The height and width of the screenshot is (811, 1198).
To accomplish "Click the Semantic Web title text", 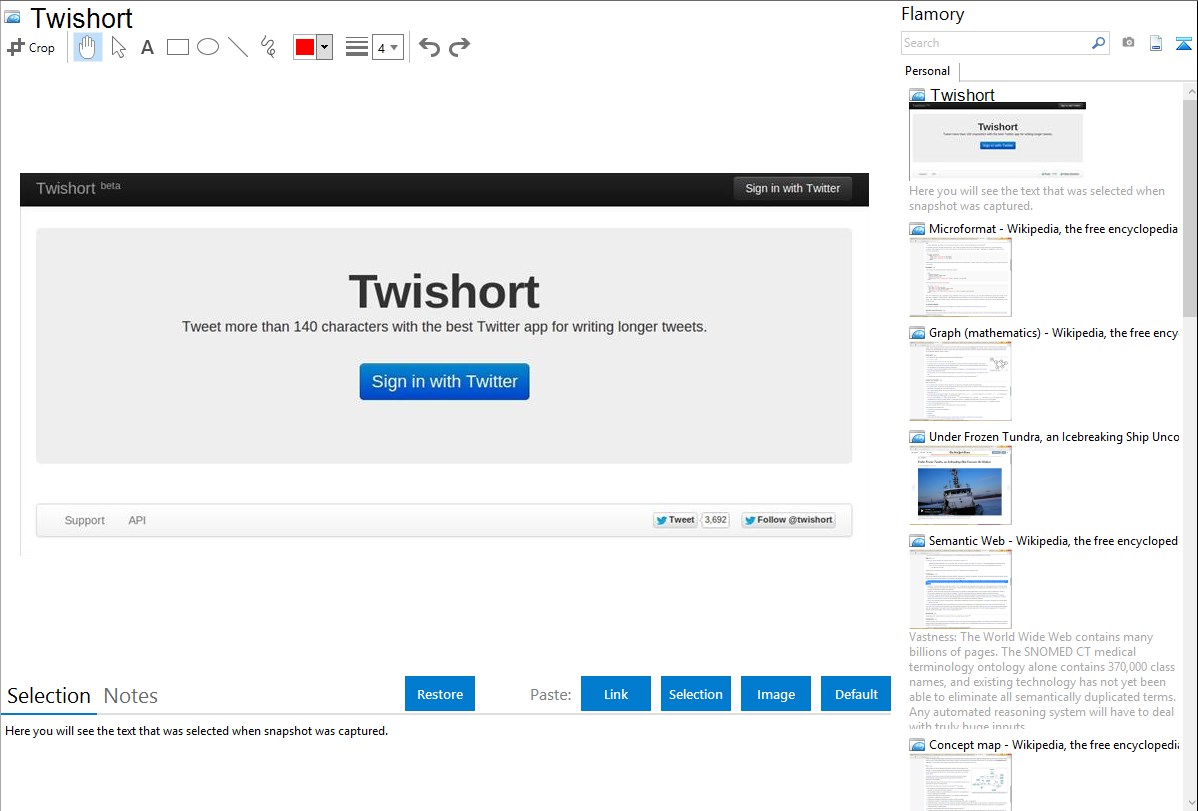I will click(x=1053, y=540).
